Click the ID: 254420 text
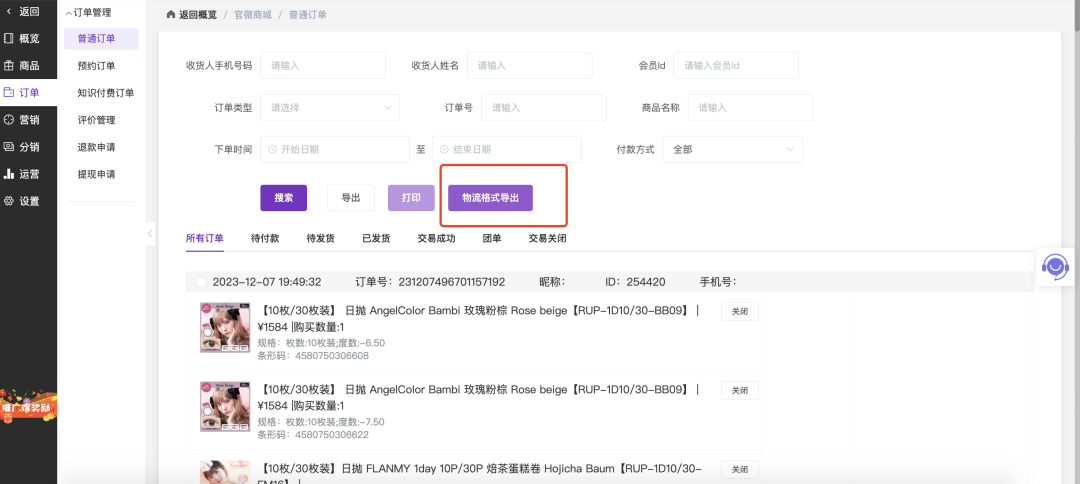 pyautogui.click(x=635, y=282)
